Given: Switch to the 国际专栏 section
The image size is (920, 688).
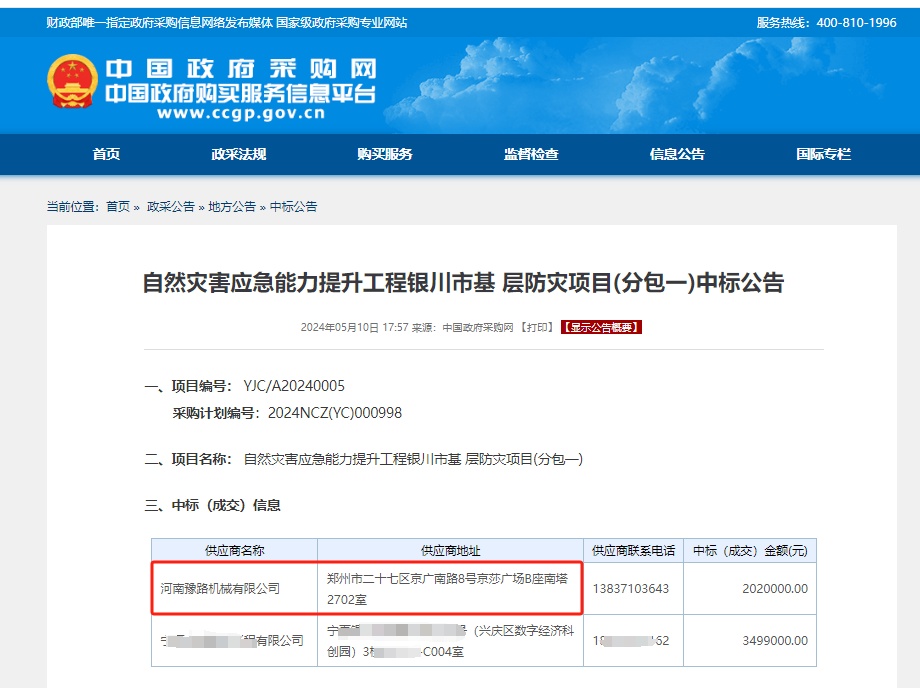Looking at the screenshot, I should 823,154.
